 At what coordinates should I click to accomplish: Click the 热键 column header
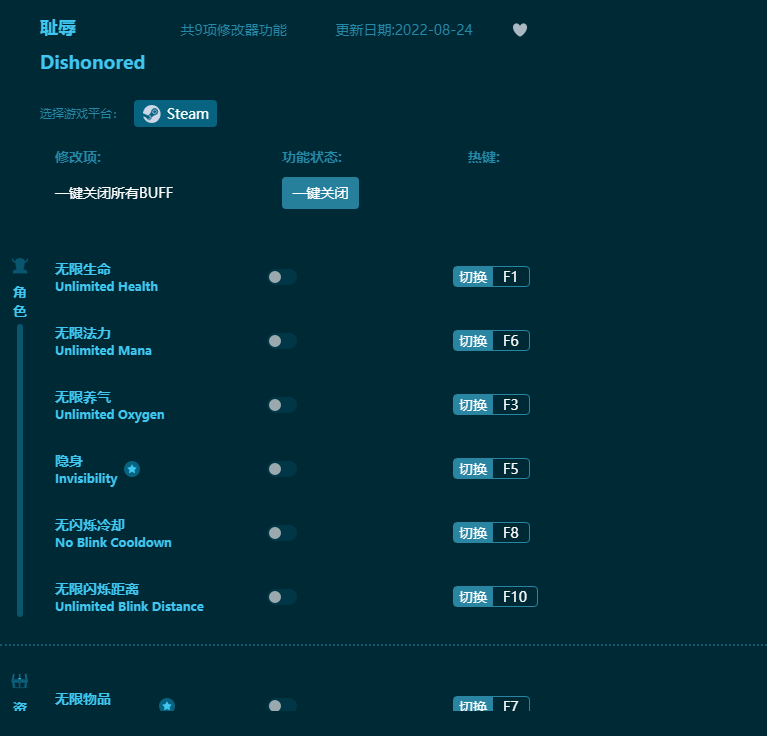click(x=483, y=157)
